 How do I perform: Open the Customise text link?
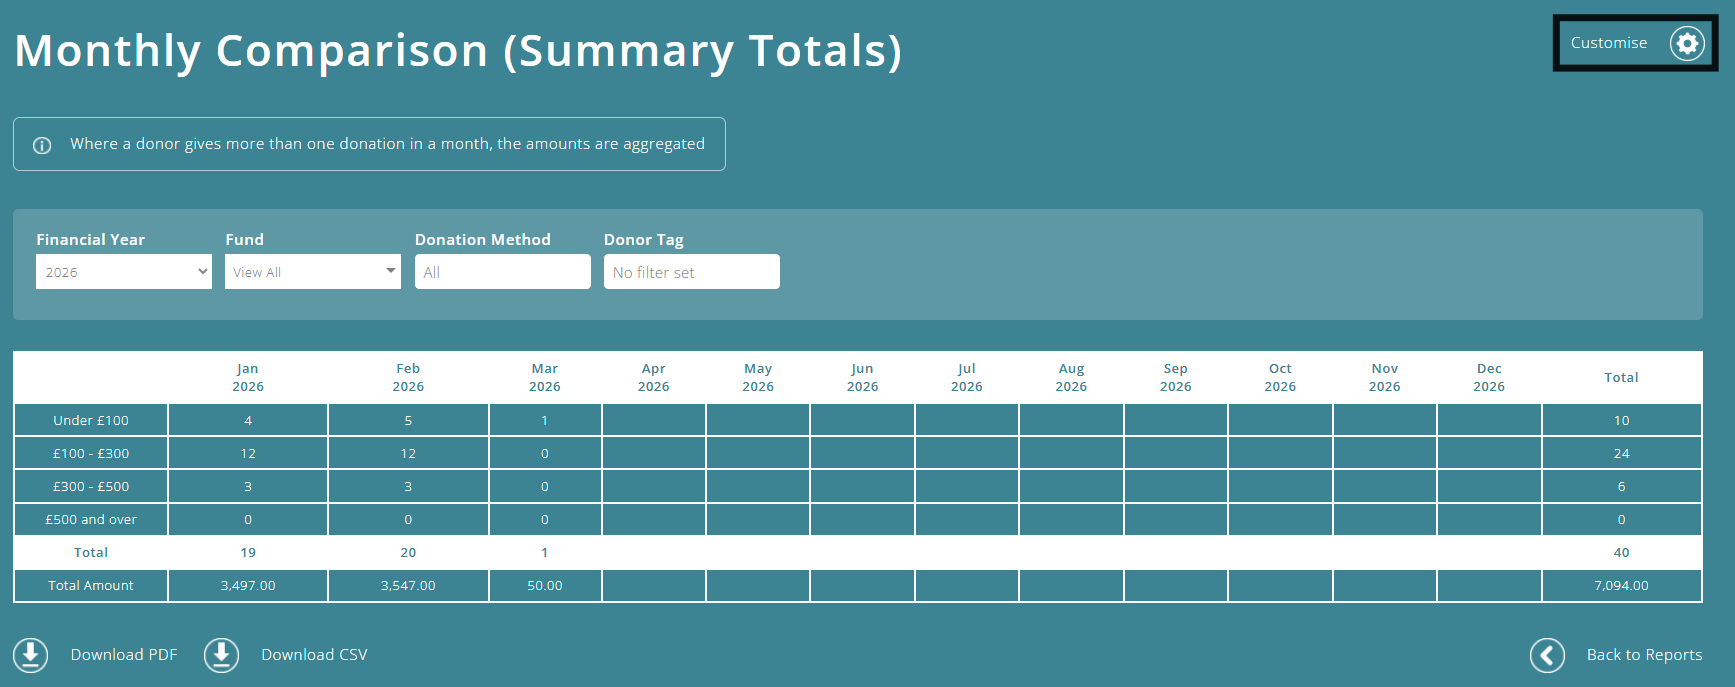(x=1608, y=43)
